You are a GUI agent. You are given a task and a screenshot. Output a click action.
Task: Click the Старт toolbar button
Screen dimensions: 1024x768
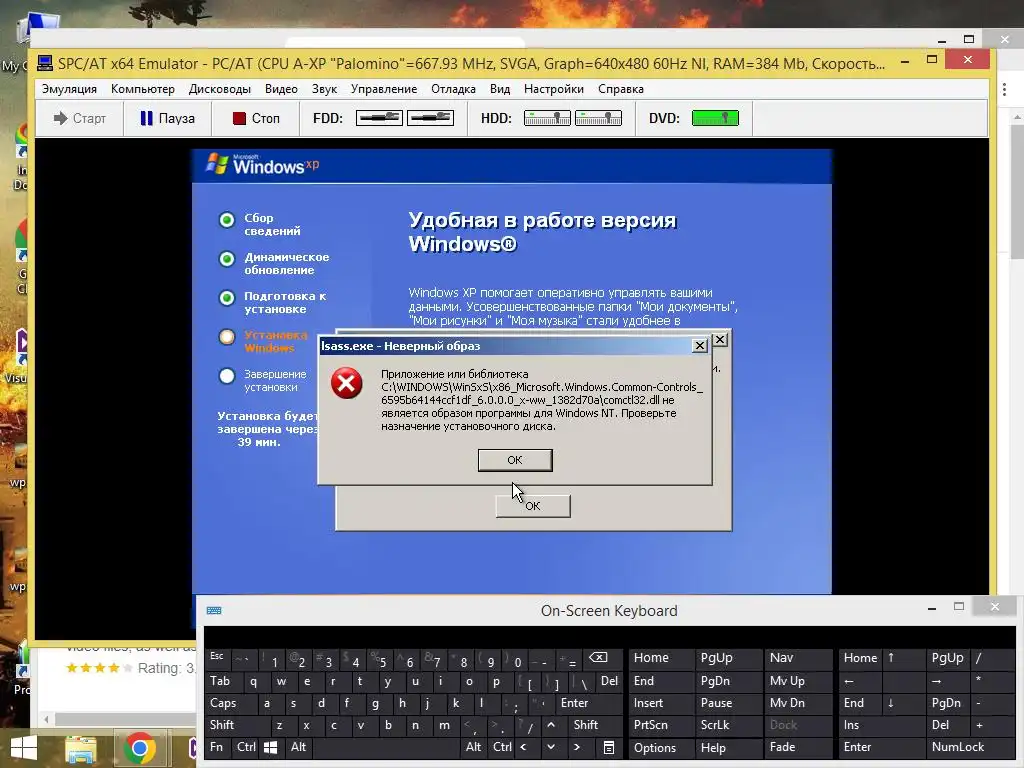point(80,118)
